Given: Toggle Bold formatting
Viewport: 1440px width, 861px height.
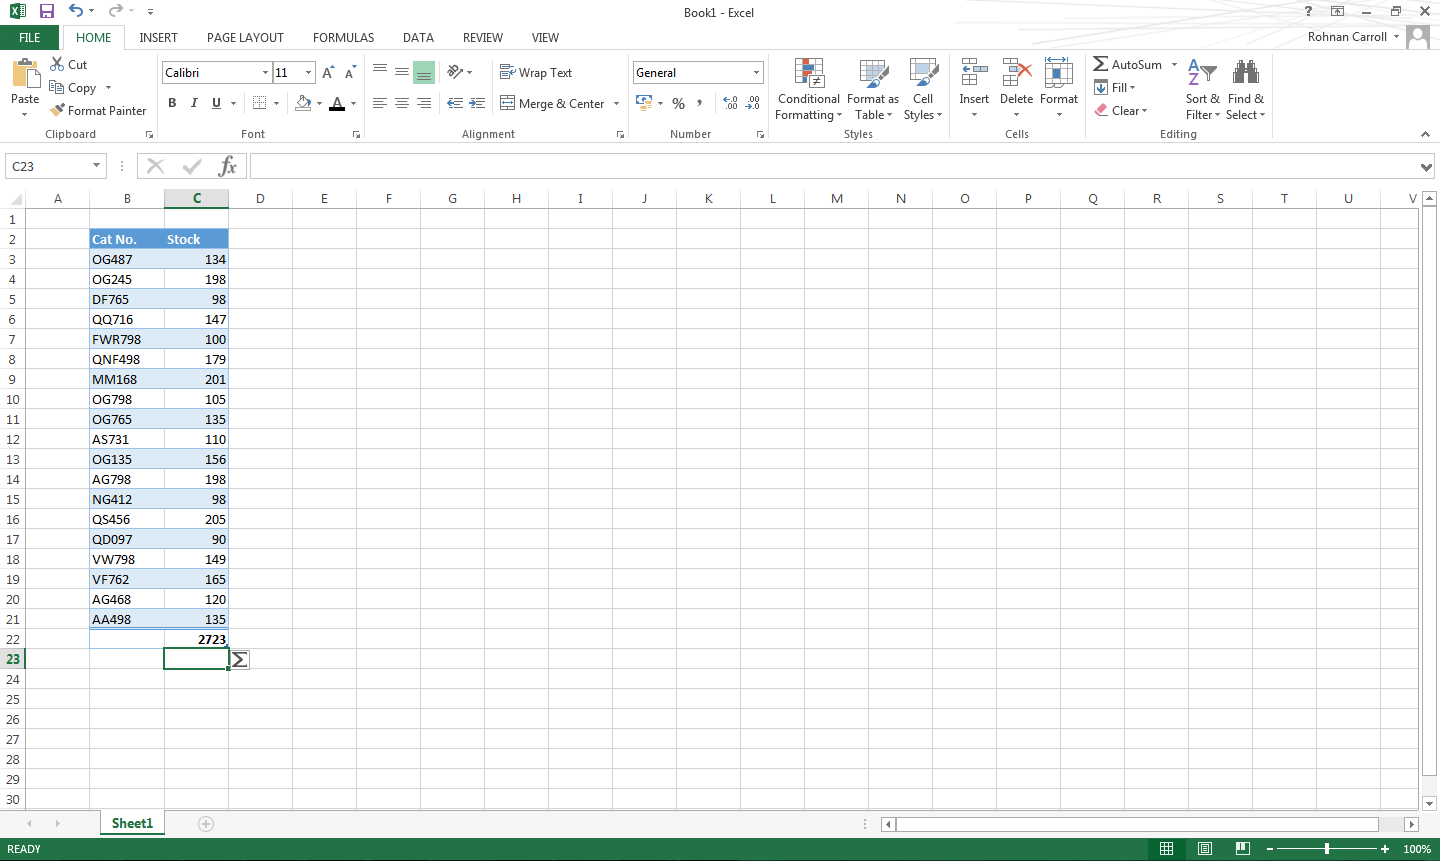Looking at the screenshot, I should [x=172, y=103].
